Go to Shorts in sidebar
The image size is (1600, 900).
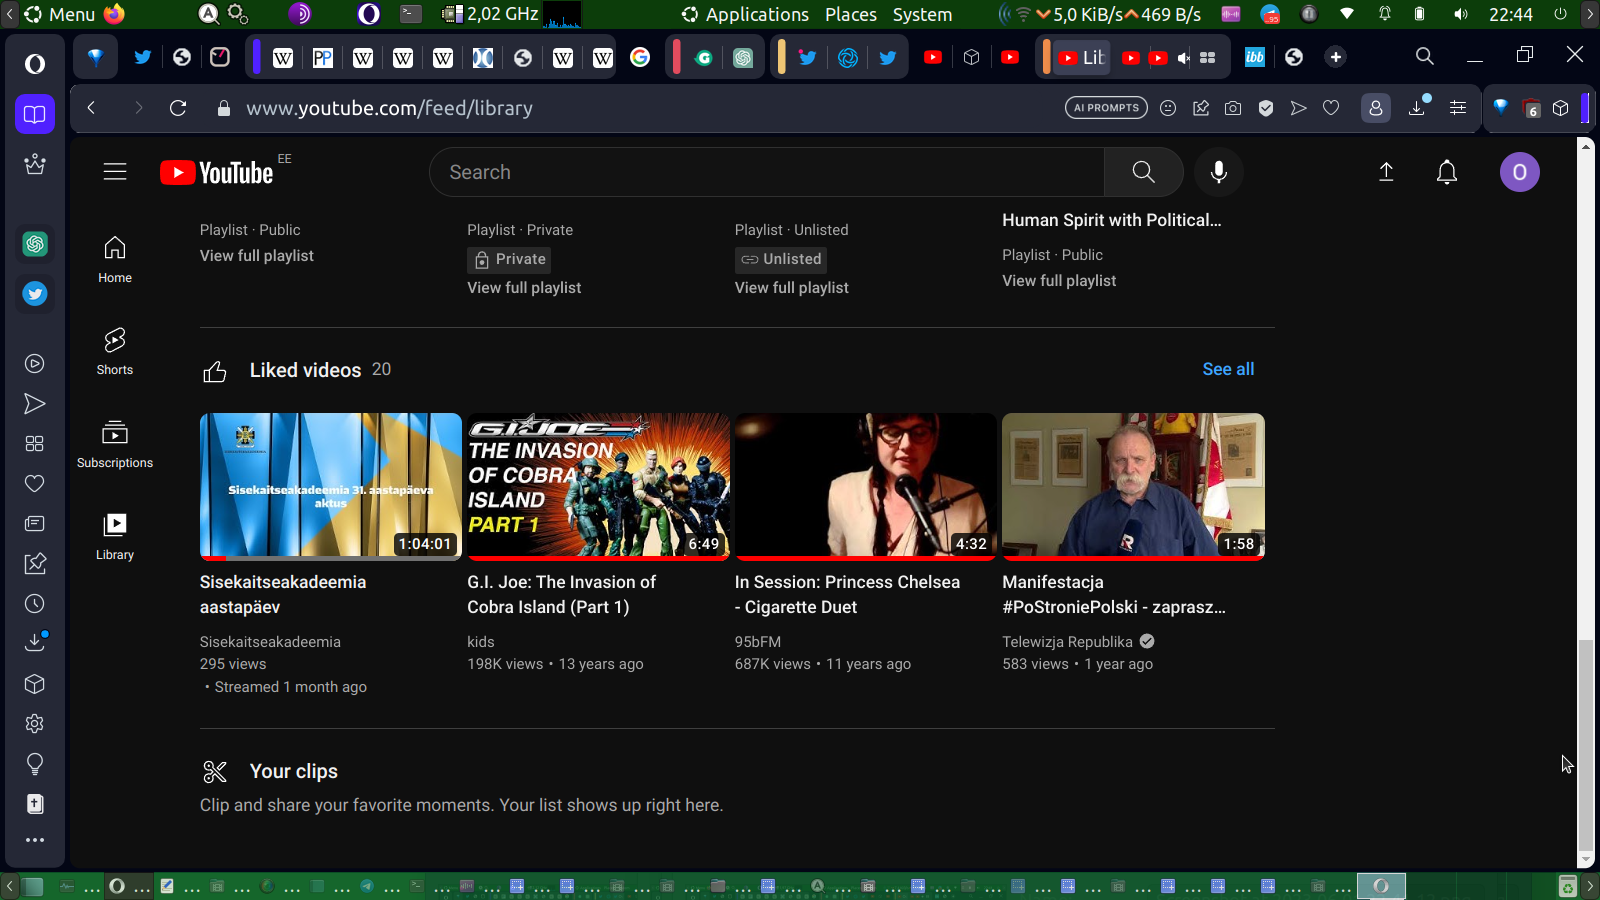tap(115, 351)
